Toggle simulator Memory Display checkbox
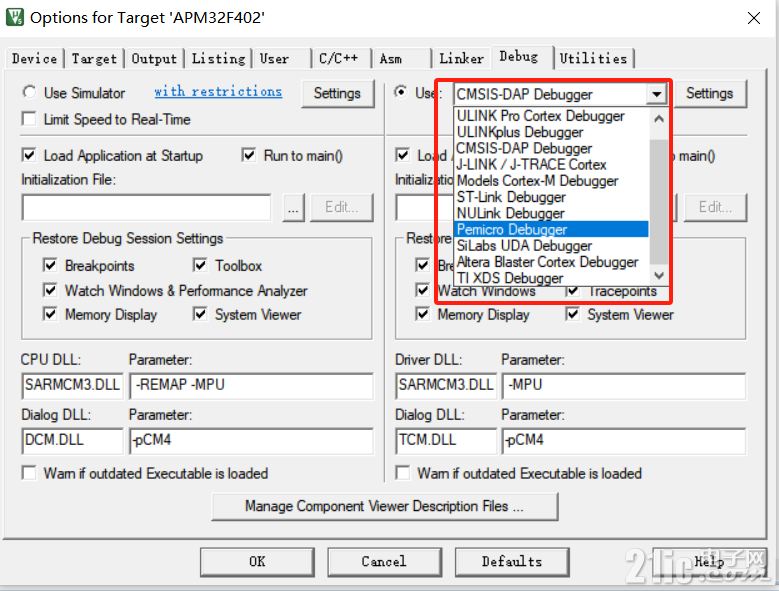The height and width of the screenshot is (591, 779). [50, 314]
